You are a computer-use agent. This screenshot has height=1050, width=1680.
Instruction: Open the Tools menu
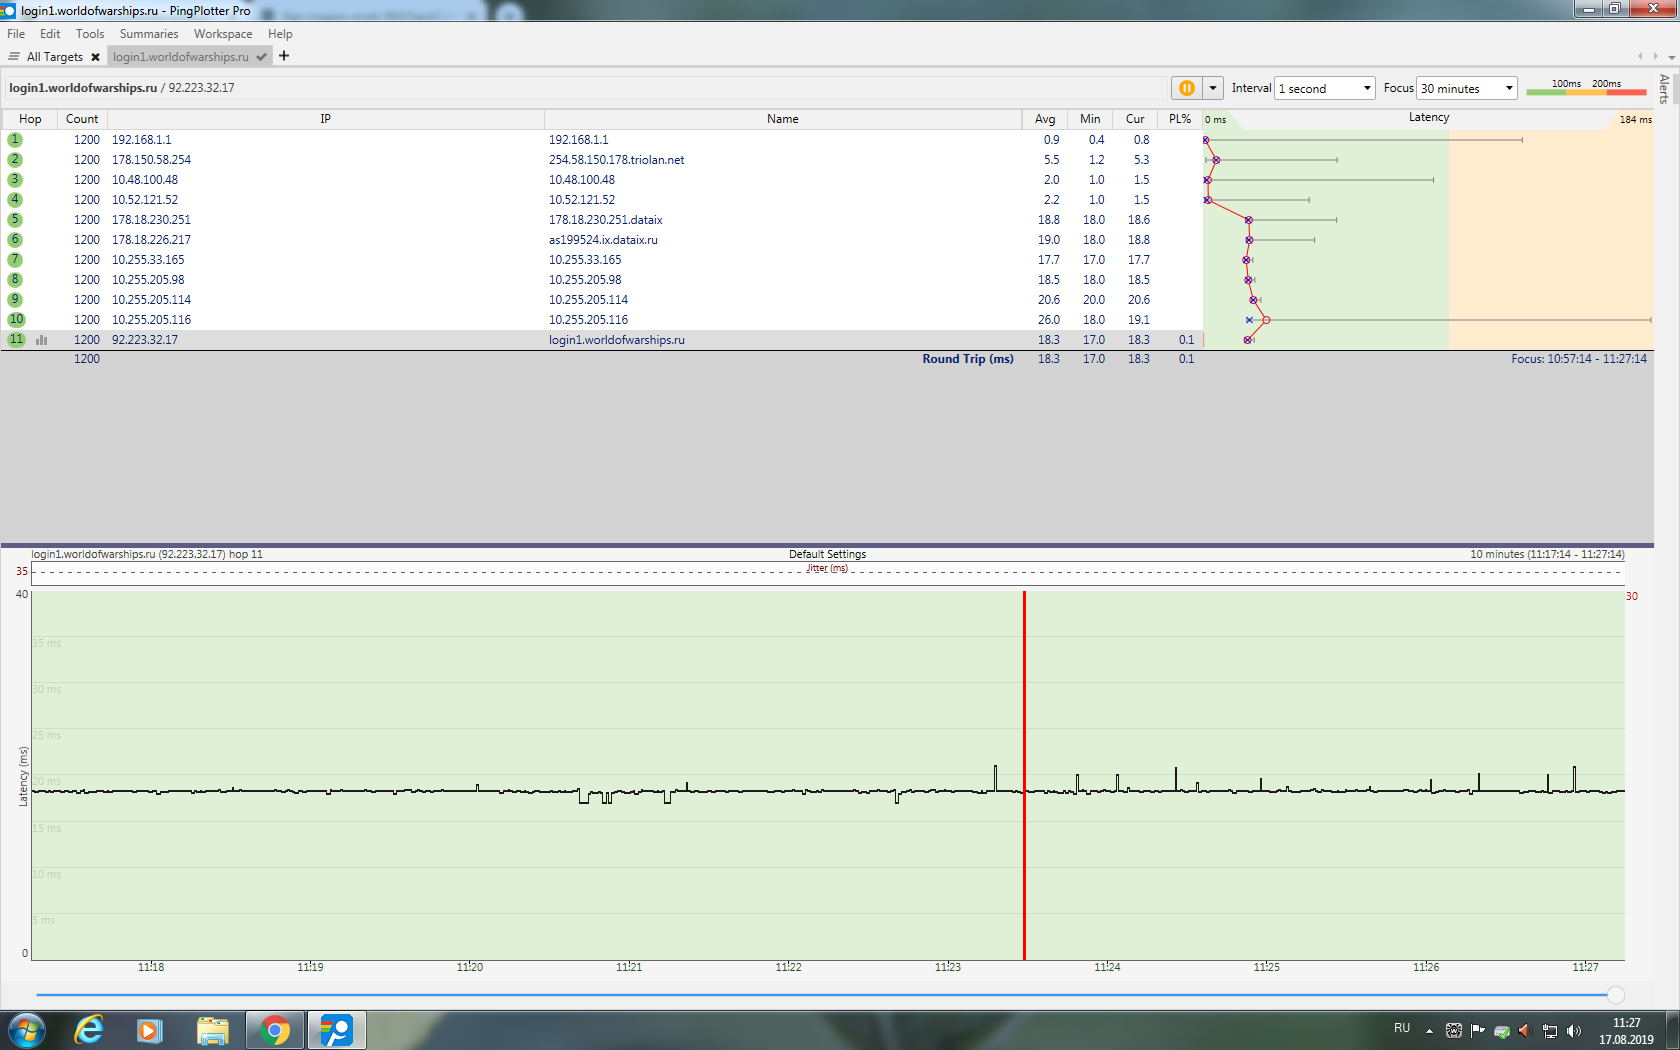tap(90, 34)
